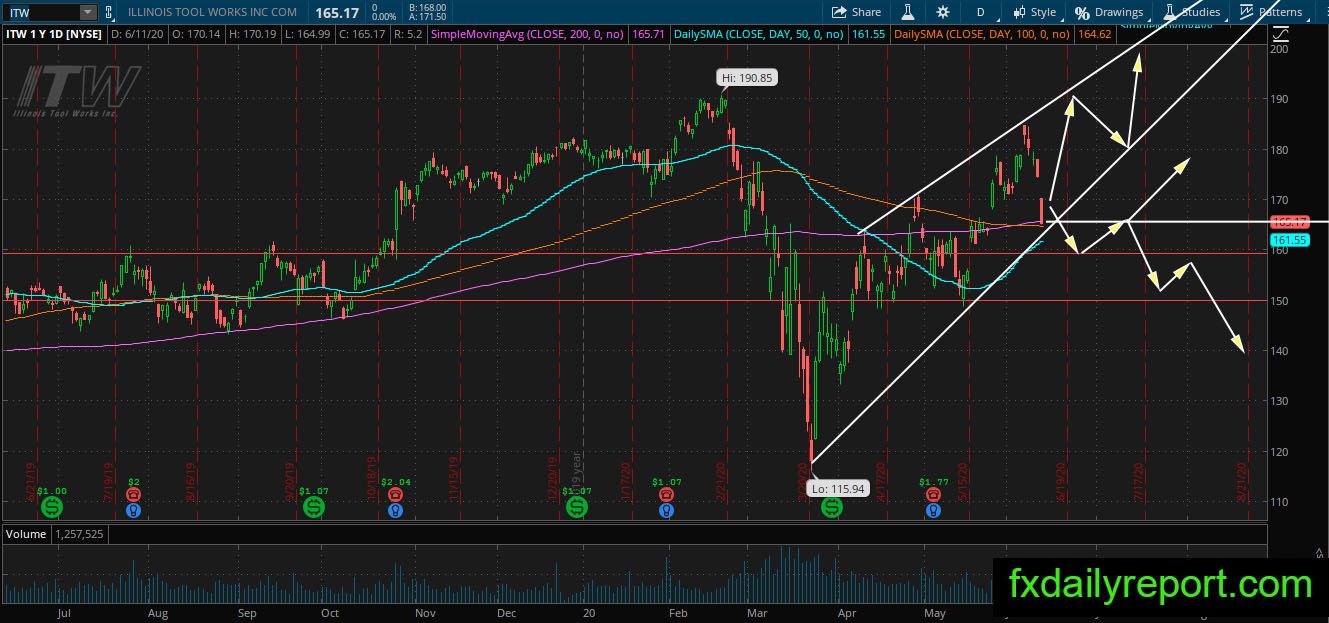
Task: Click the volume value 1,257,525
Action: (x=79, y=534)
